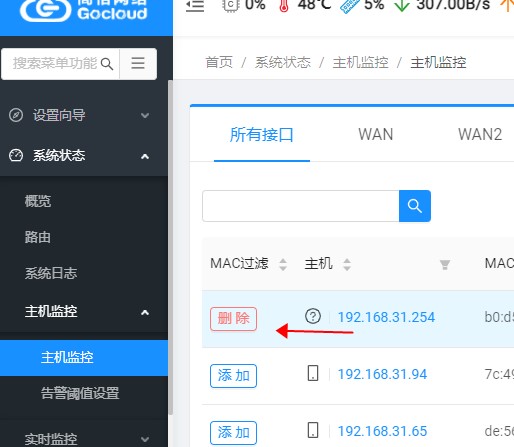Switch to the WAN tab
Image resolution: width=514 pixels, height=447 pixels.
click(x=376, y=135)
